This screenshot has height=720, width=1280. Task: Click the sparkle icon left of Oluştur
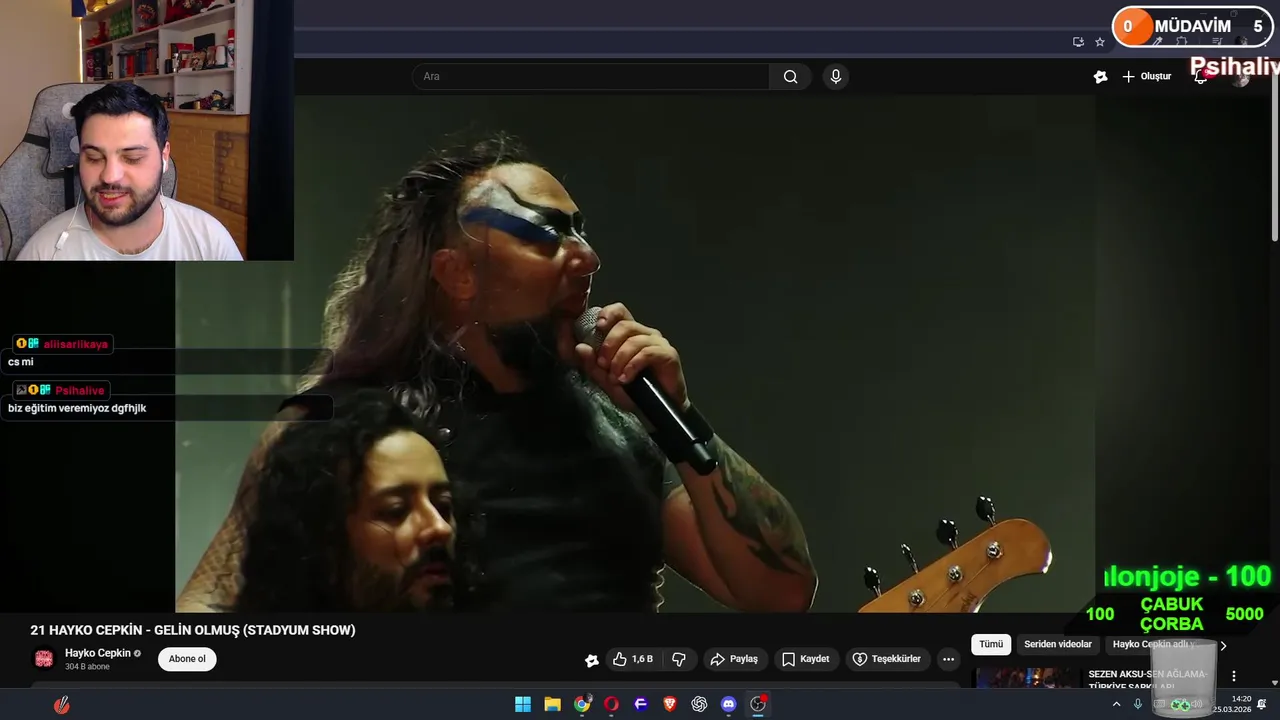point(1101,77)
